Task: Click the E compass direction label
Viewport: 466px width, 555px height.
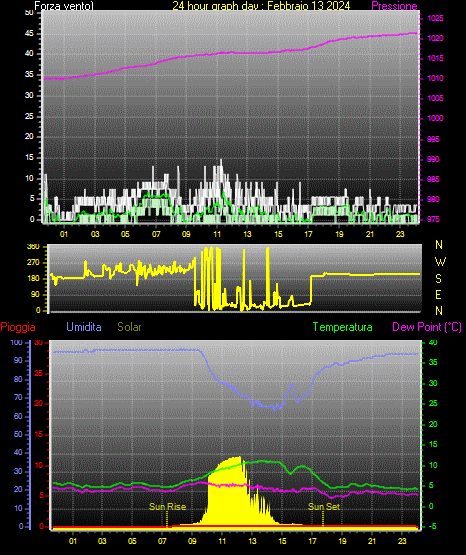Action: 438,294
